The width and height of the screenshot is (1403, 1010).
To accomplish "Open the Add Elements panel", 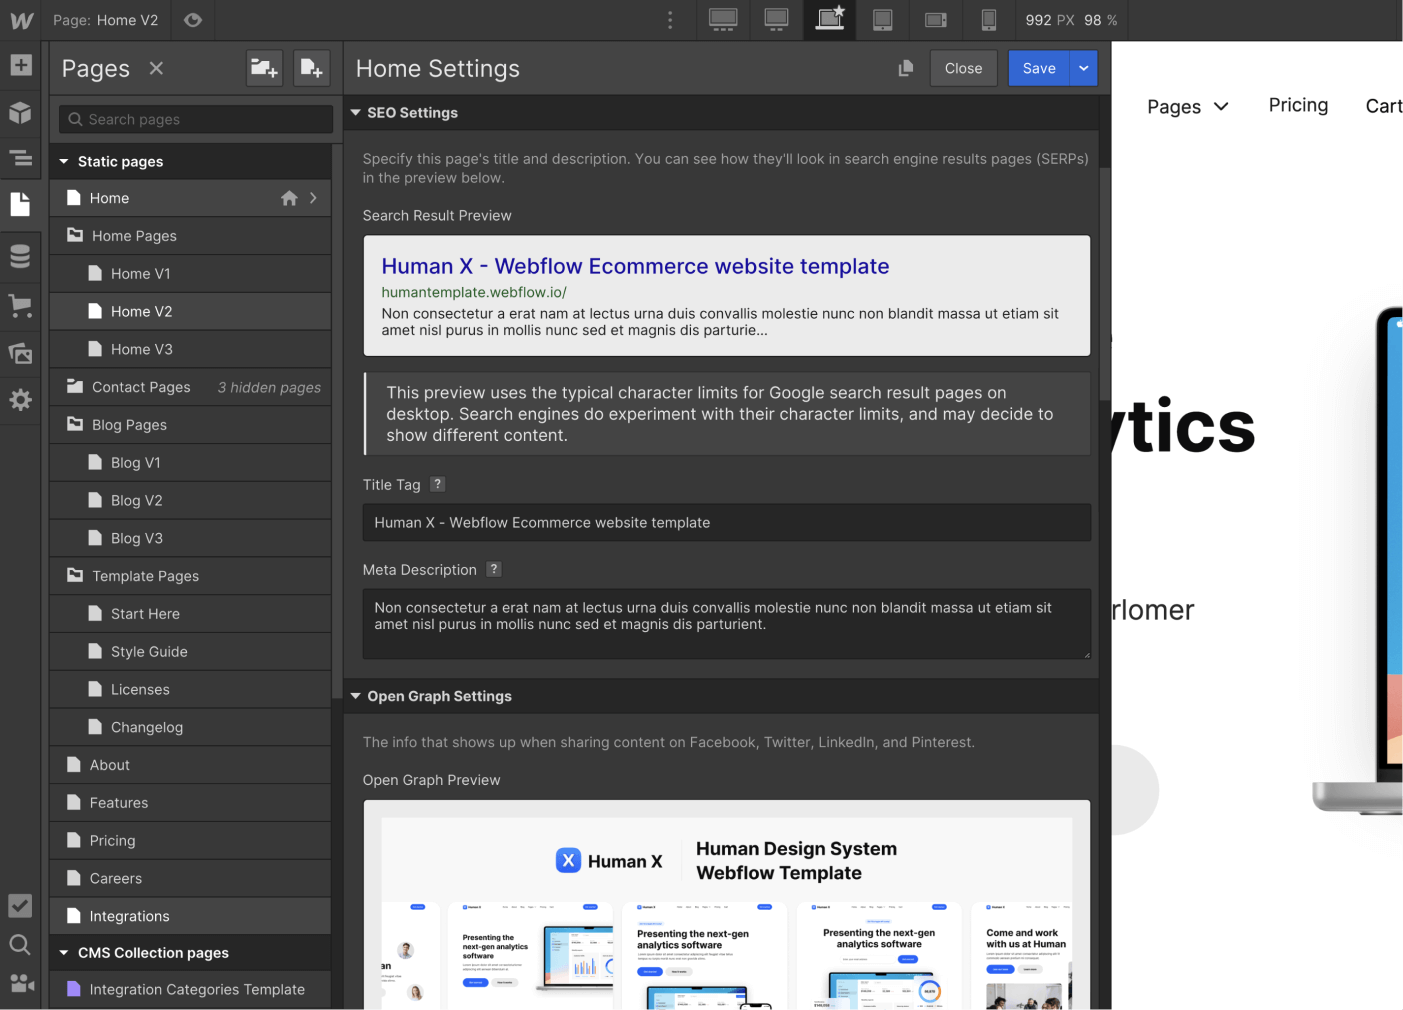I will [20, 65].
